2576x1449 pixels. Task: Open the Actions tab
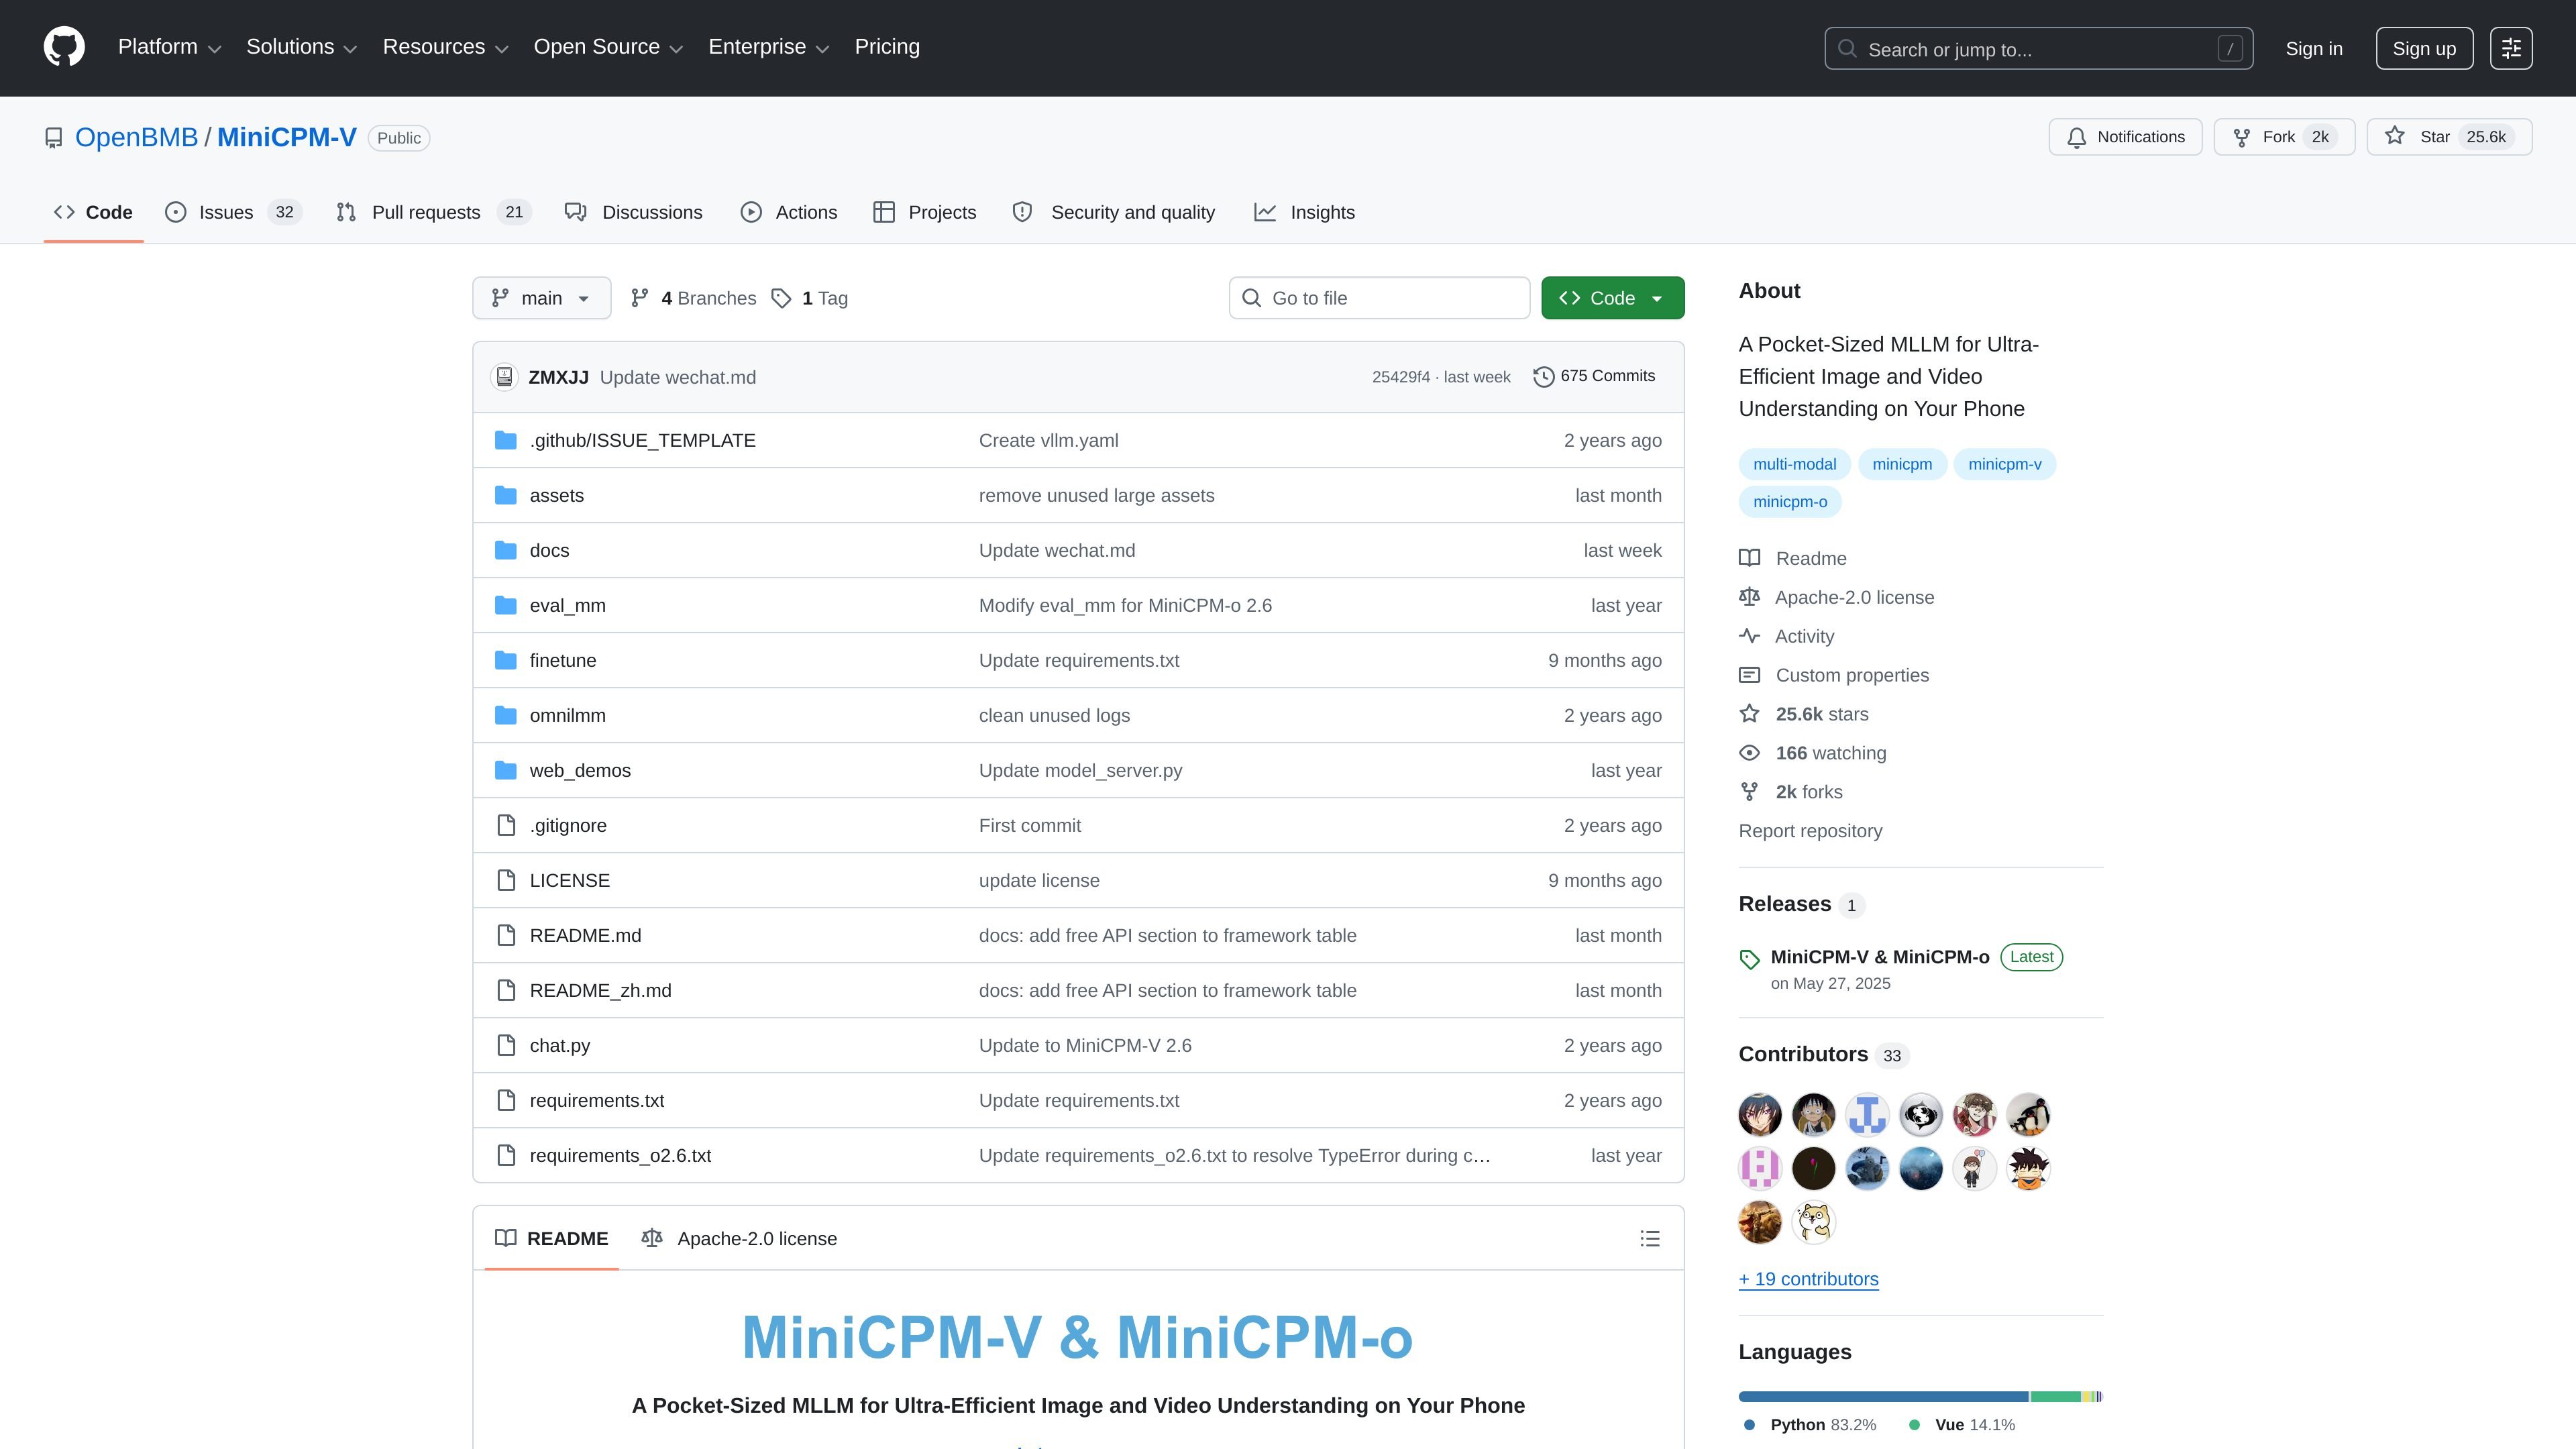pos(789,212)
